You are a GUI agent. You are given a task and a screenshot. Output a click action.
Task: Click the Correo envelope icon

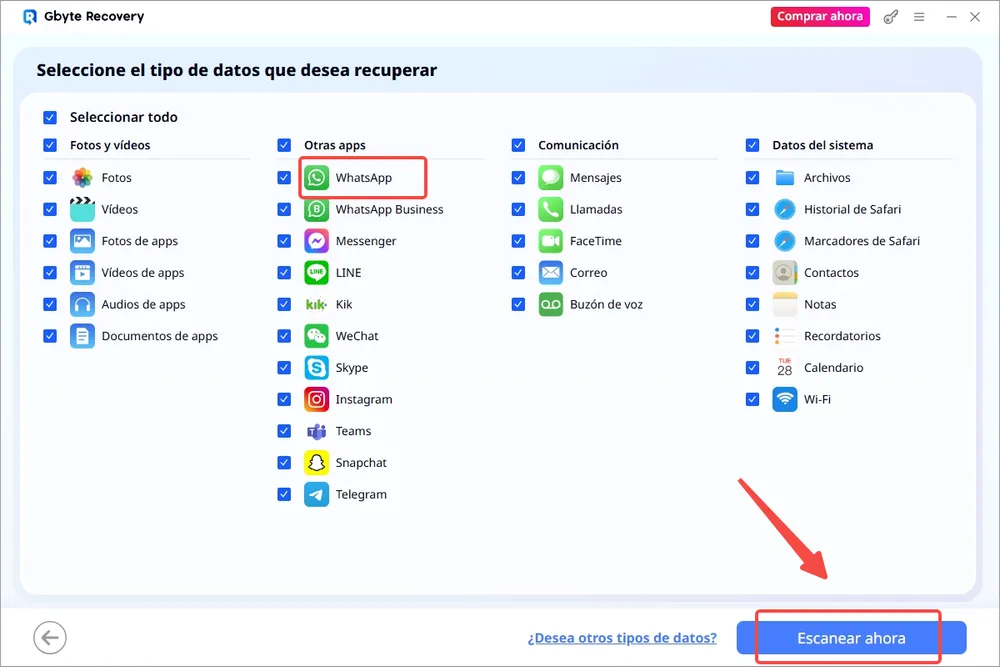coord(550,273)
